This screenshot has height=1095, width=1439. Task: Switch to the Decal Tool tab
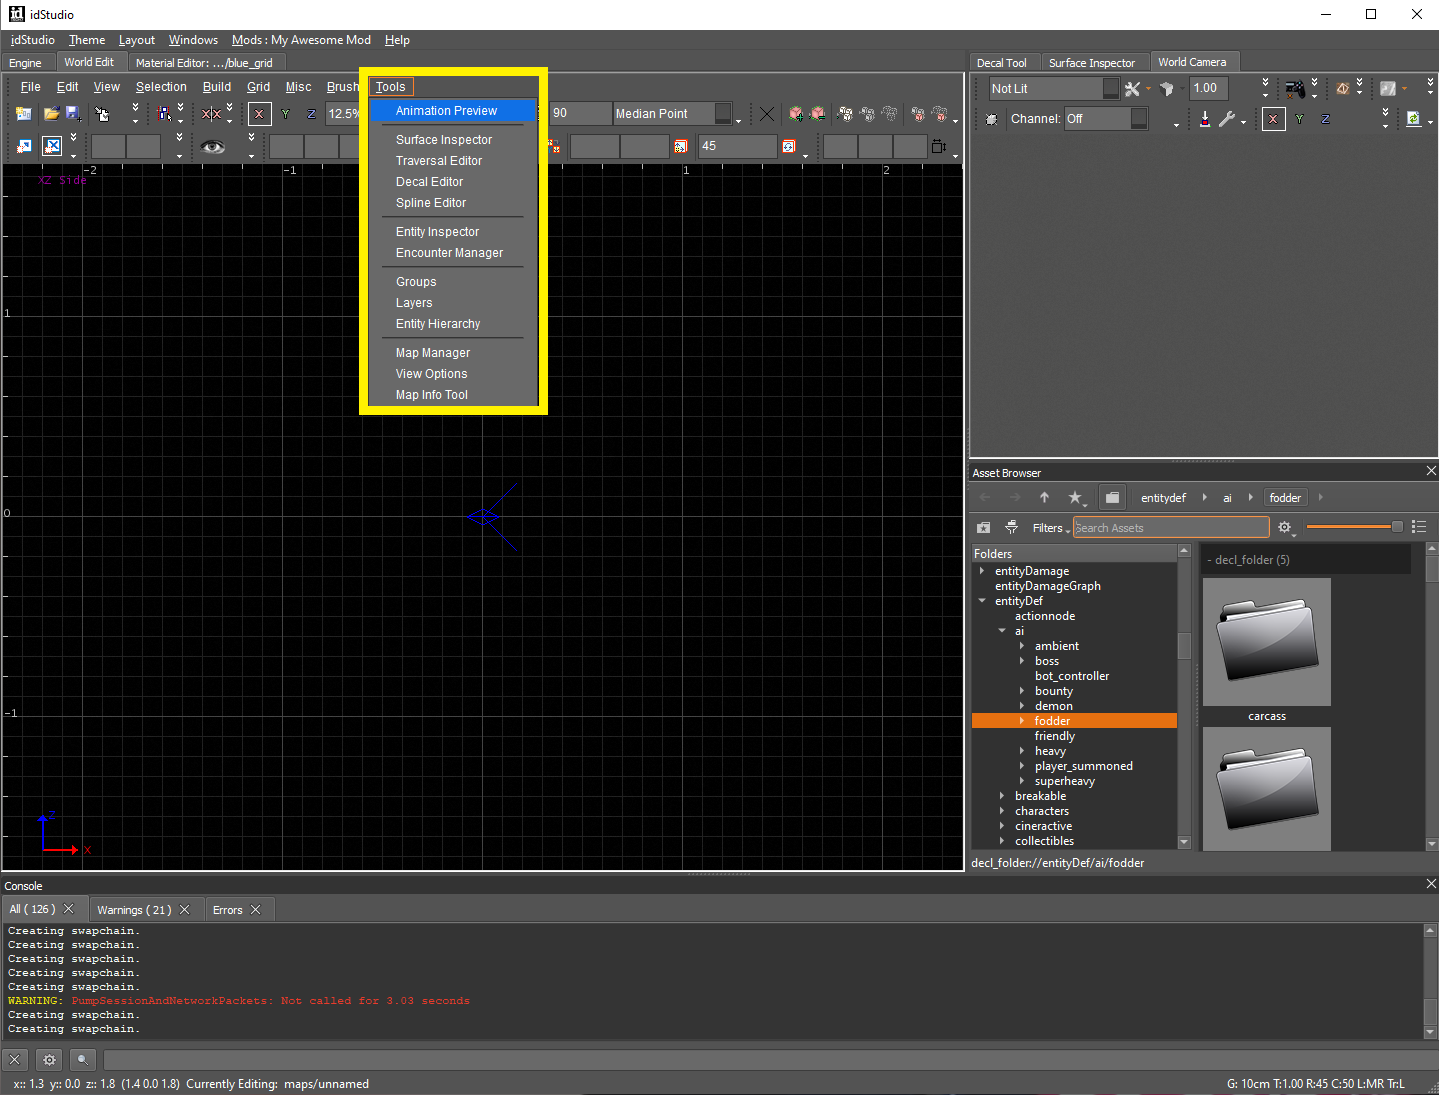click(1002, 63)
